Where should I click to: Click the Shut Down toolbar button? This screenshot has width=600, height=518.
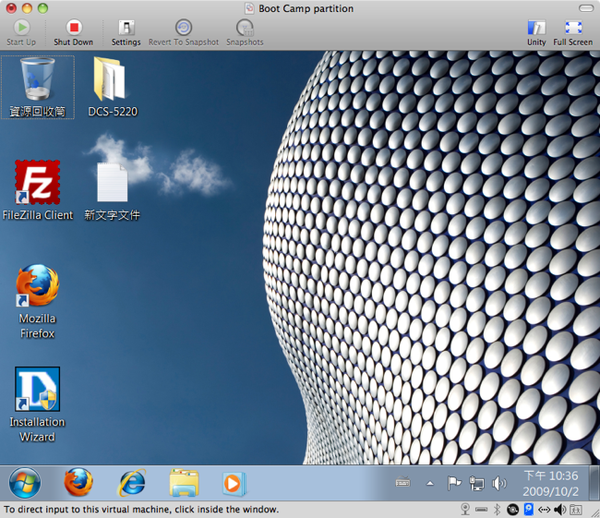(73, 30)
